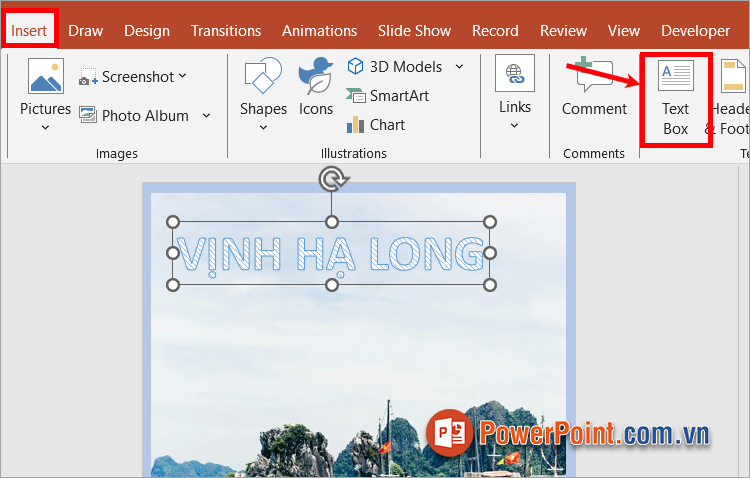This screenshot has height=478, width=750.
Task: Click the left-middle handle of the title box
Action: (173, 253)
